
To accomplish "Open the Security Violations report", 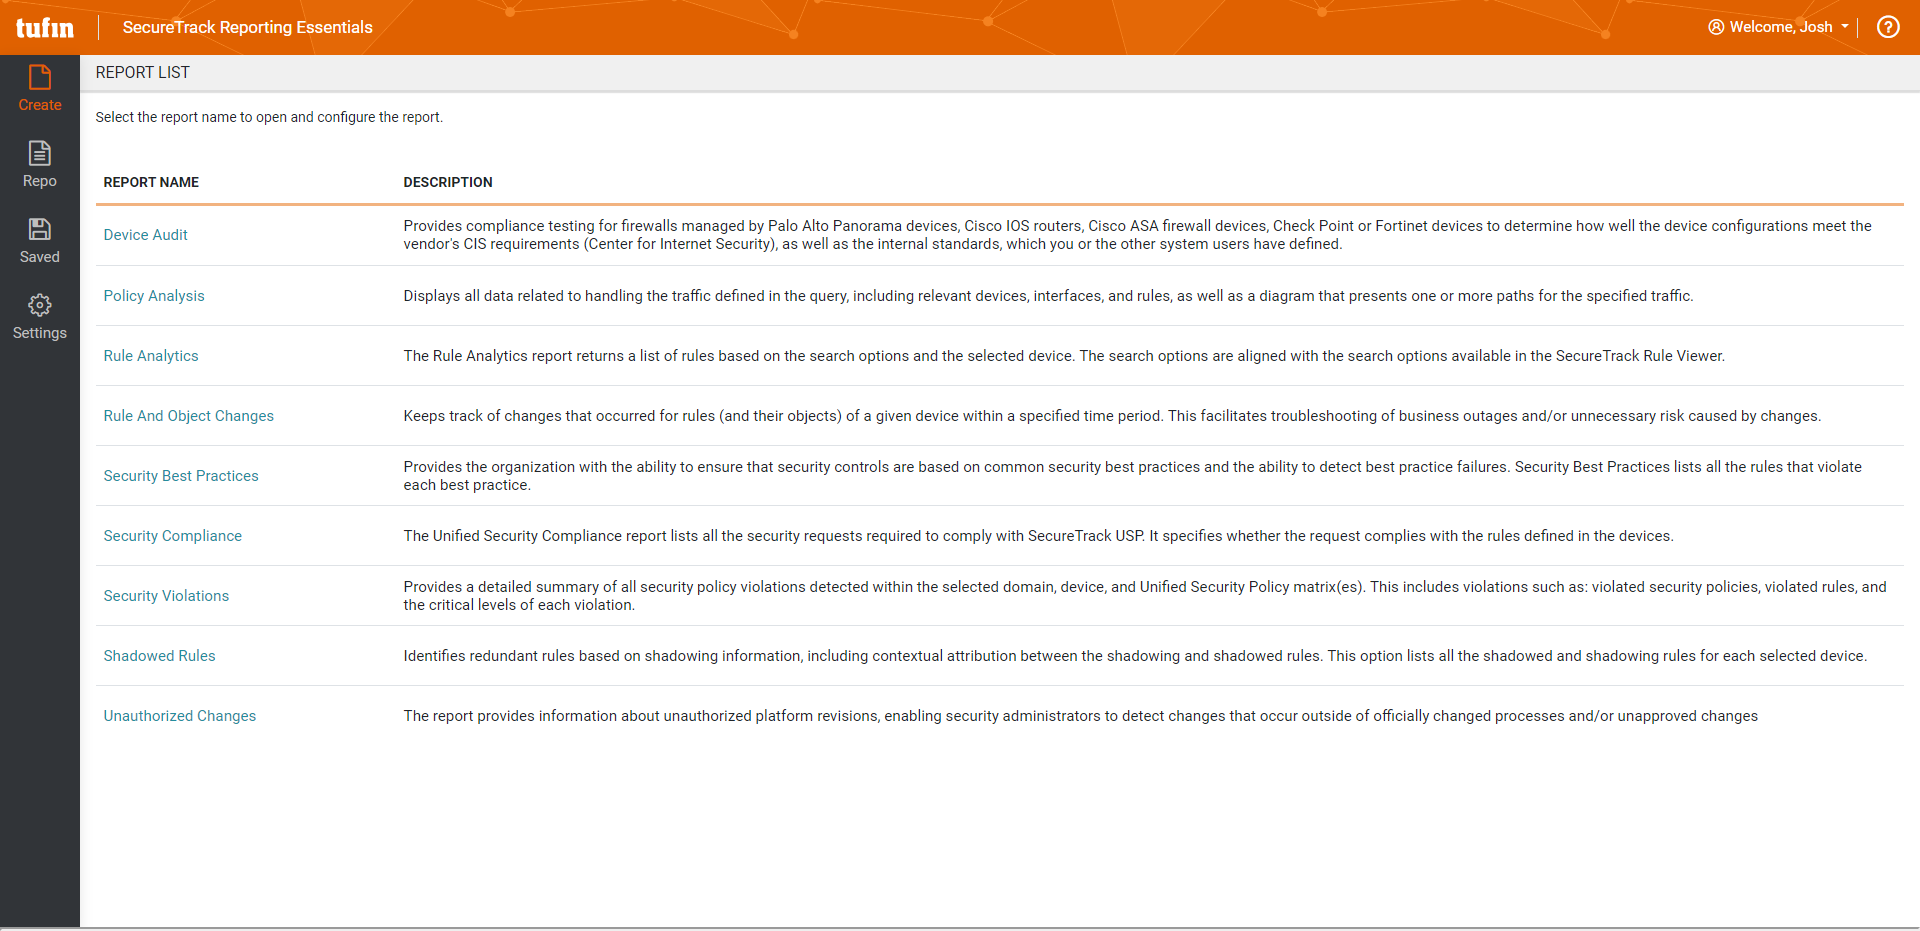I will click(x=166, y=596).
